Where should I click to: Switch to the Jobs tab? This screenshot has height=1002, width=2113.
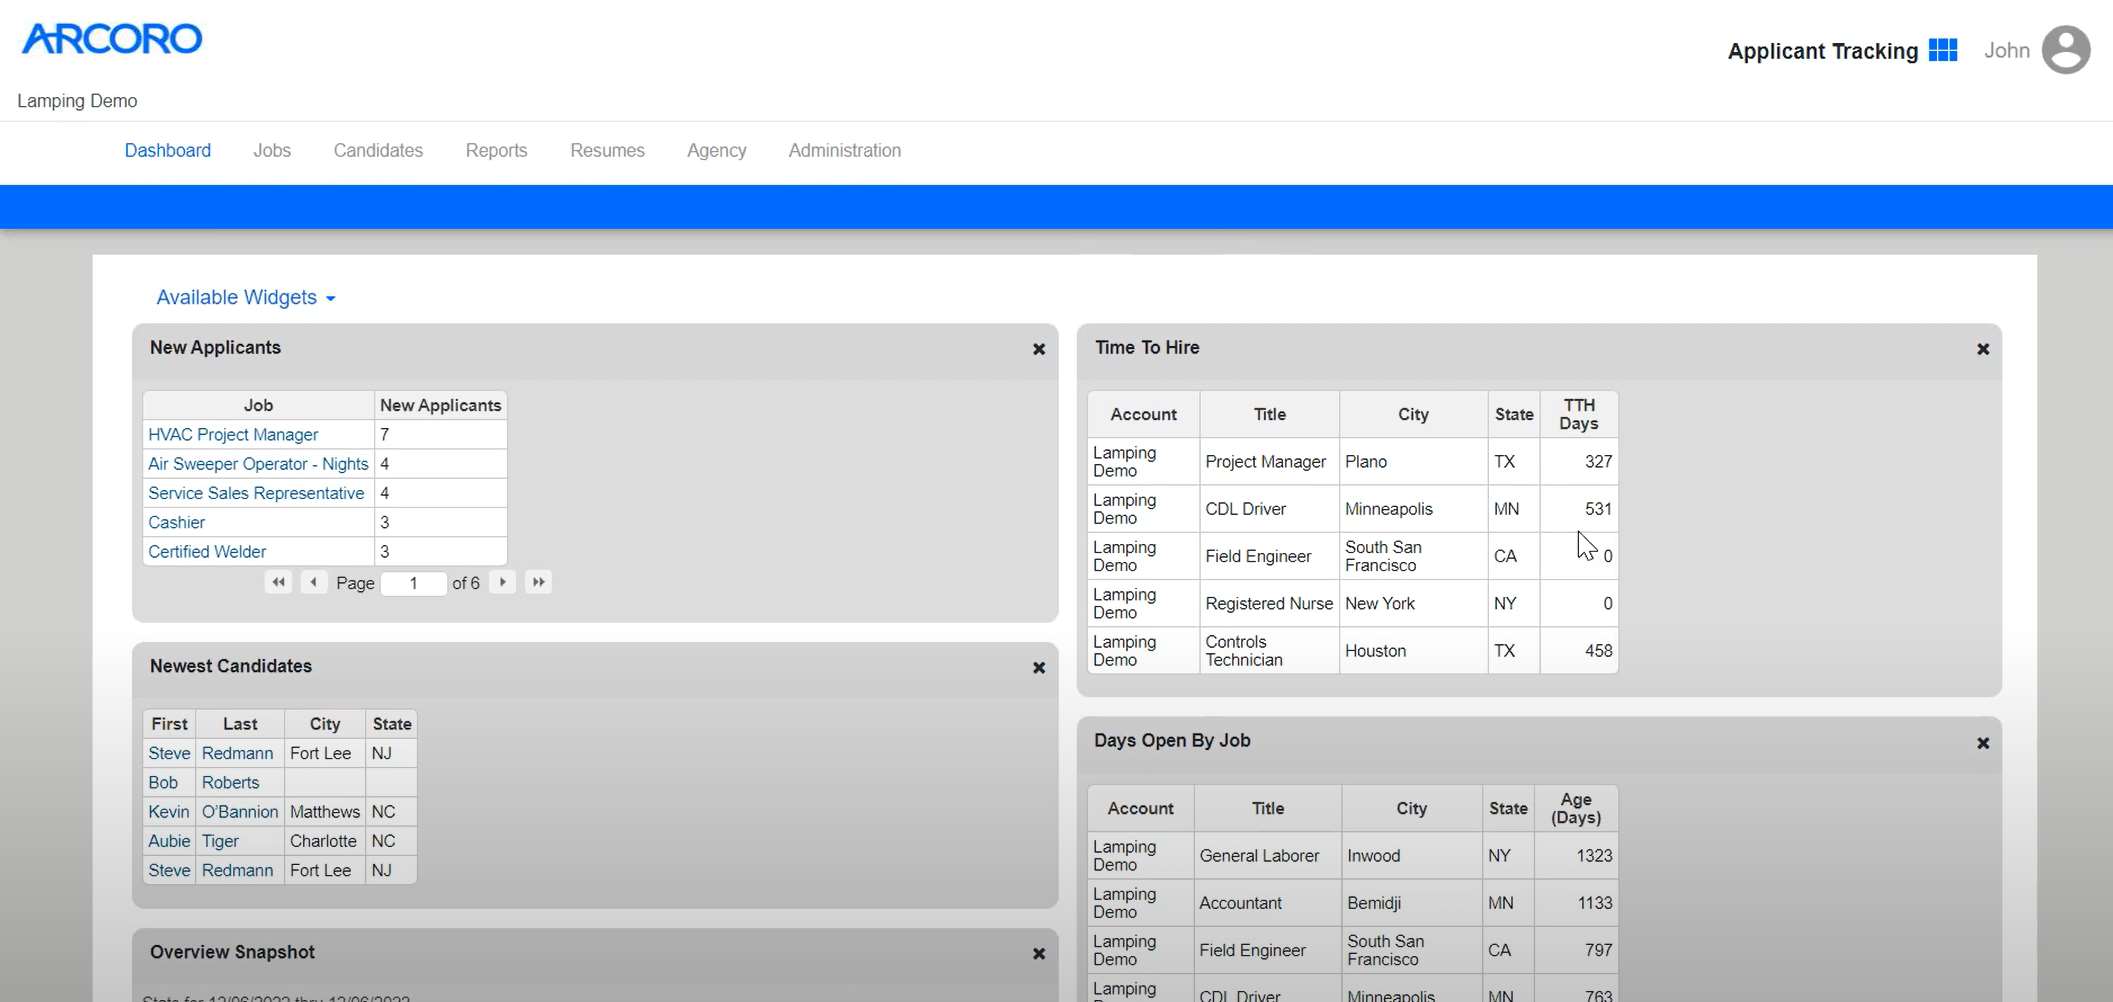[x=271, y=150]
